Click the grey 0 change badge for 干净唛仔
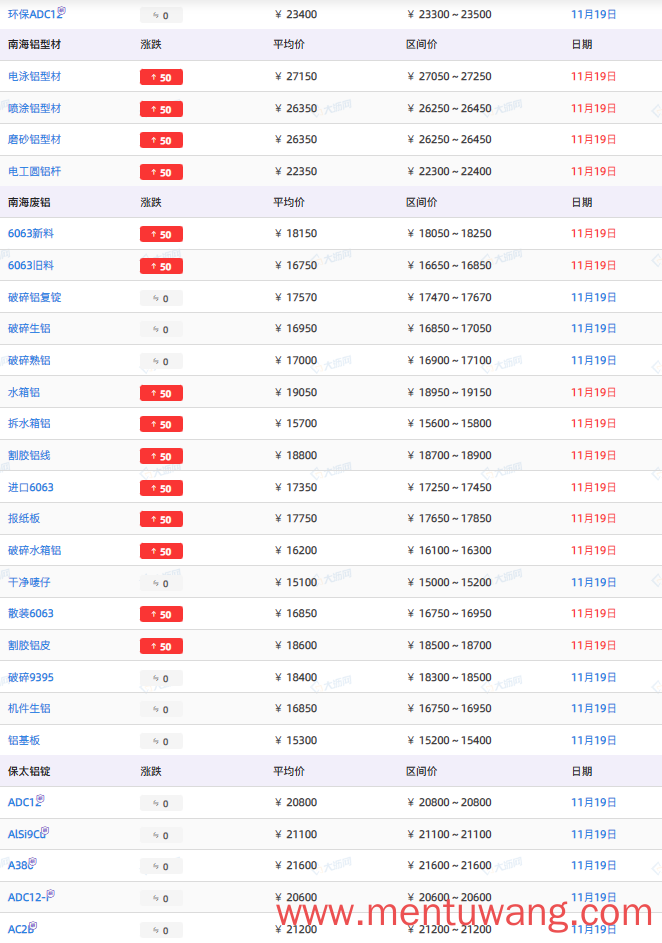This screenshot has width=662, height=943. (x=161, y=583)
